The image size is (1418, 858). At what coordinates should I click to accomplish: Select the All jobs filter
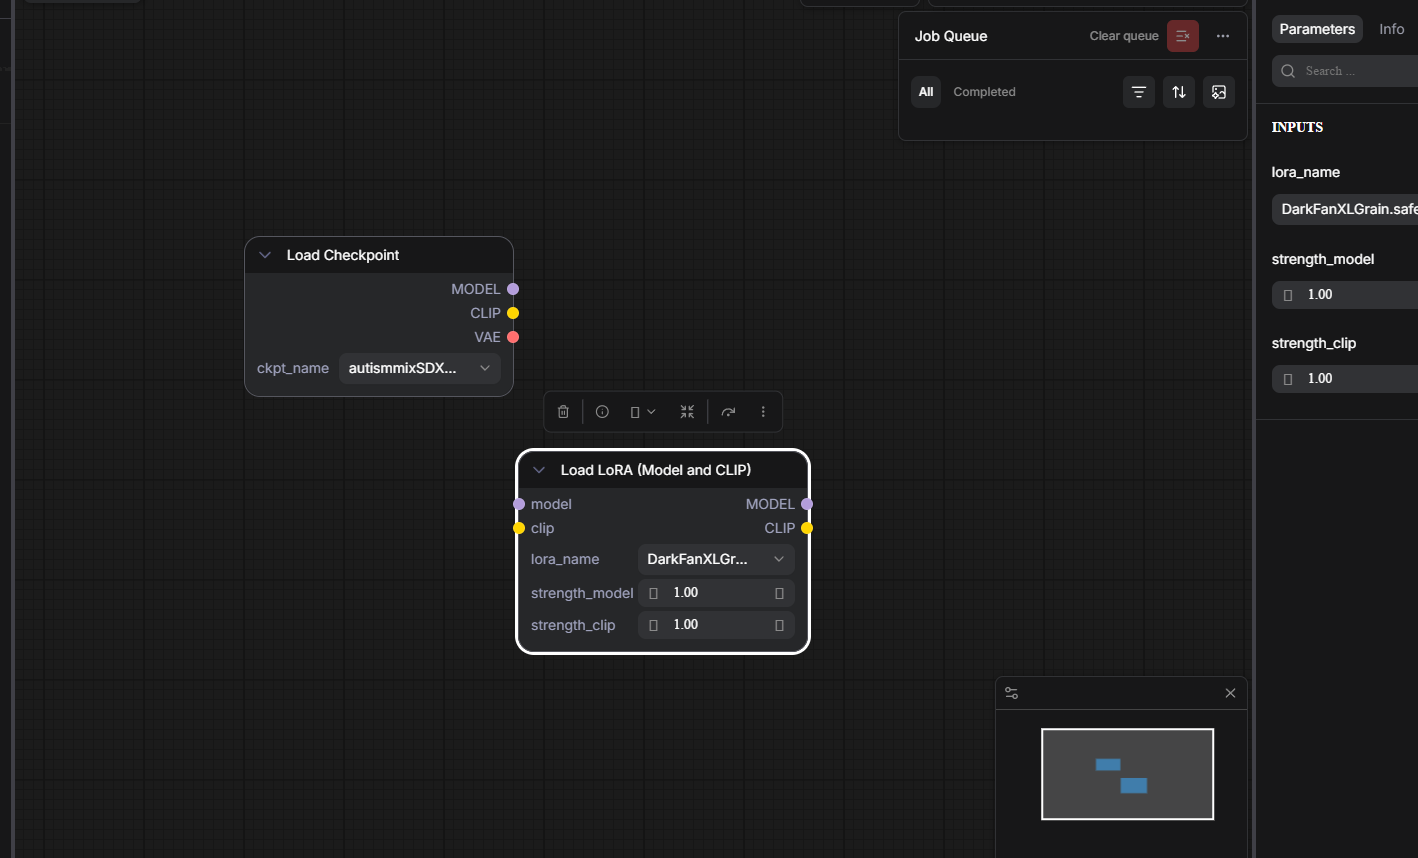point(926,92)
